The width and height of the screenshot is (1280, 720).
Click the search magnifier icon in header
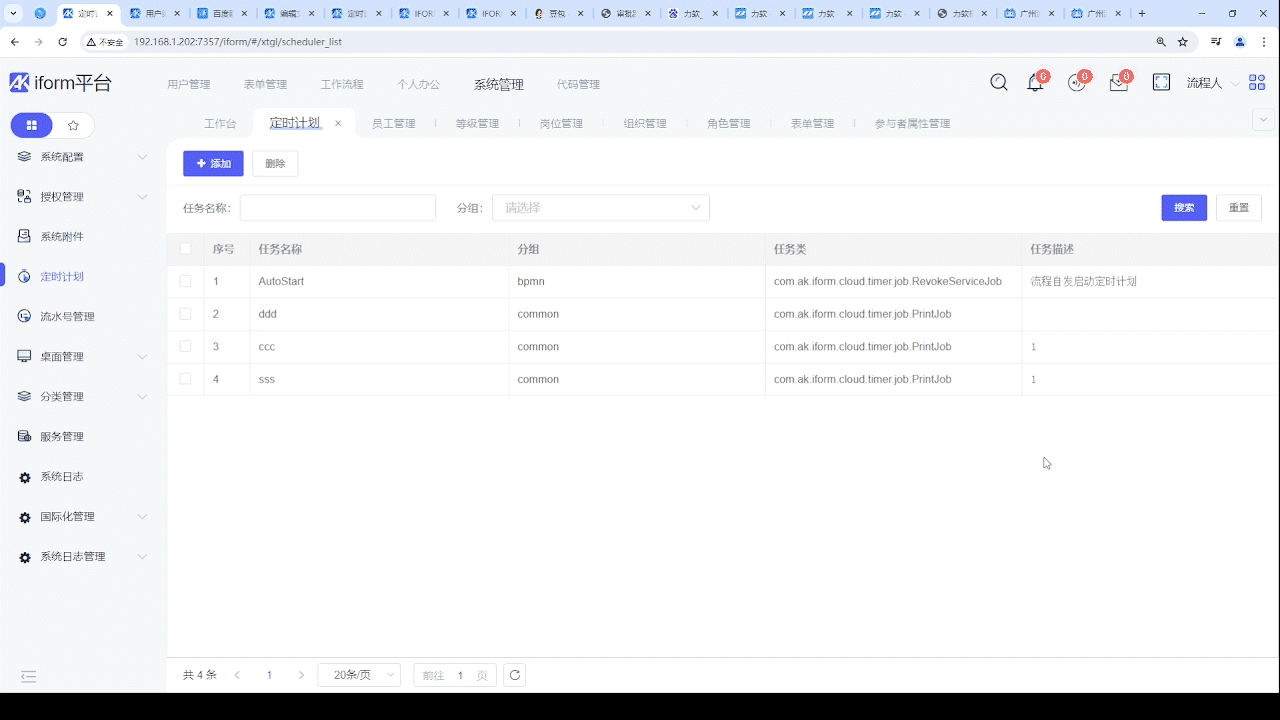[998, 83]
